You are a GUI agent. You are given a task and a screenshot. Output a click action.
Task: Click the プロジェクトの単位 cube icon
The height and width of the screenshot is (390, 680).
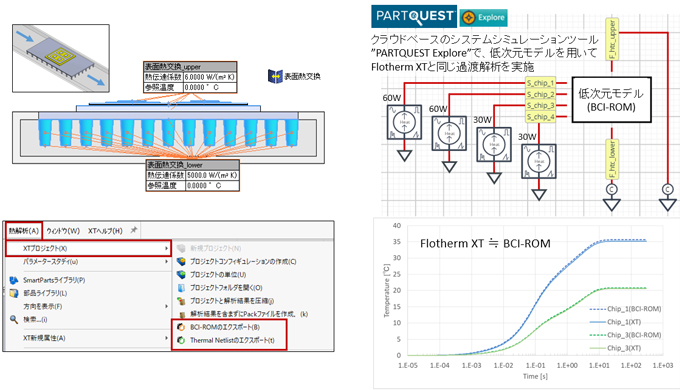pos(181,275)
